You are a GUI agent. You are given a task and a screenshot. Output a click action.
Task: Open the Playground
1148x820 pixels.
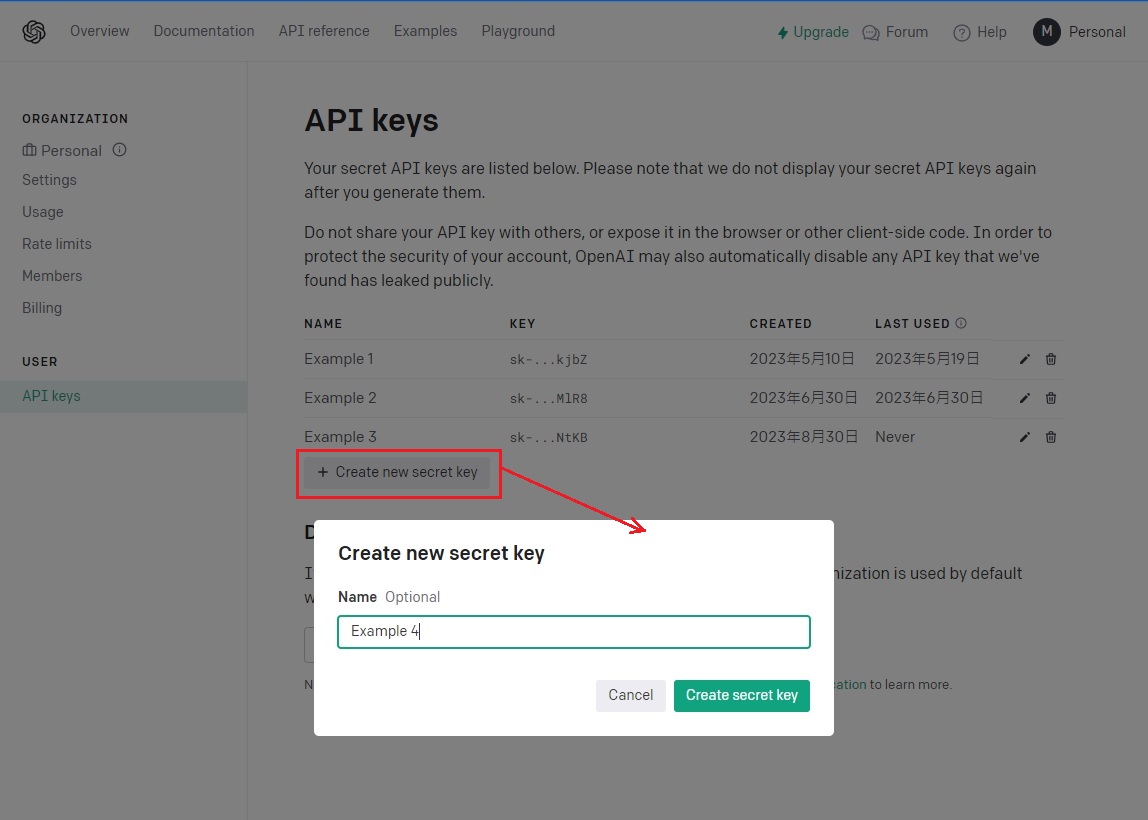[518, 31]
